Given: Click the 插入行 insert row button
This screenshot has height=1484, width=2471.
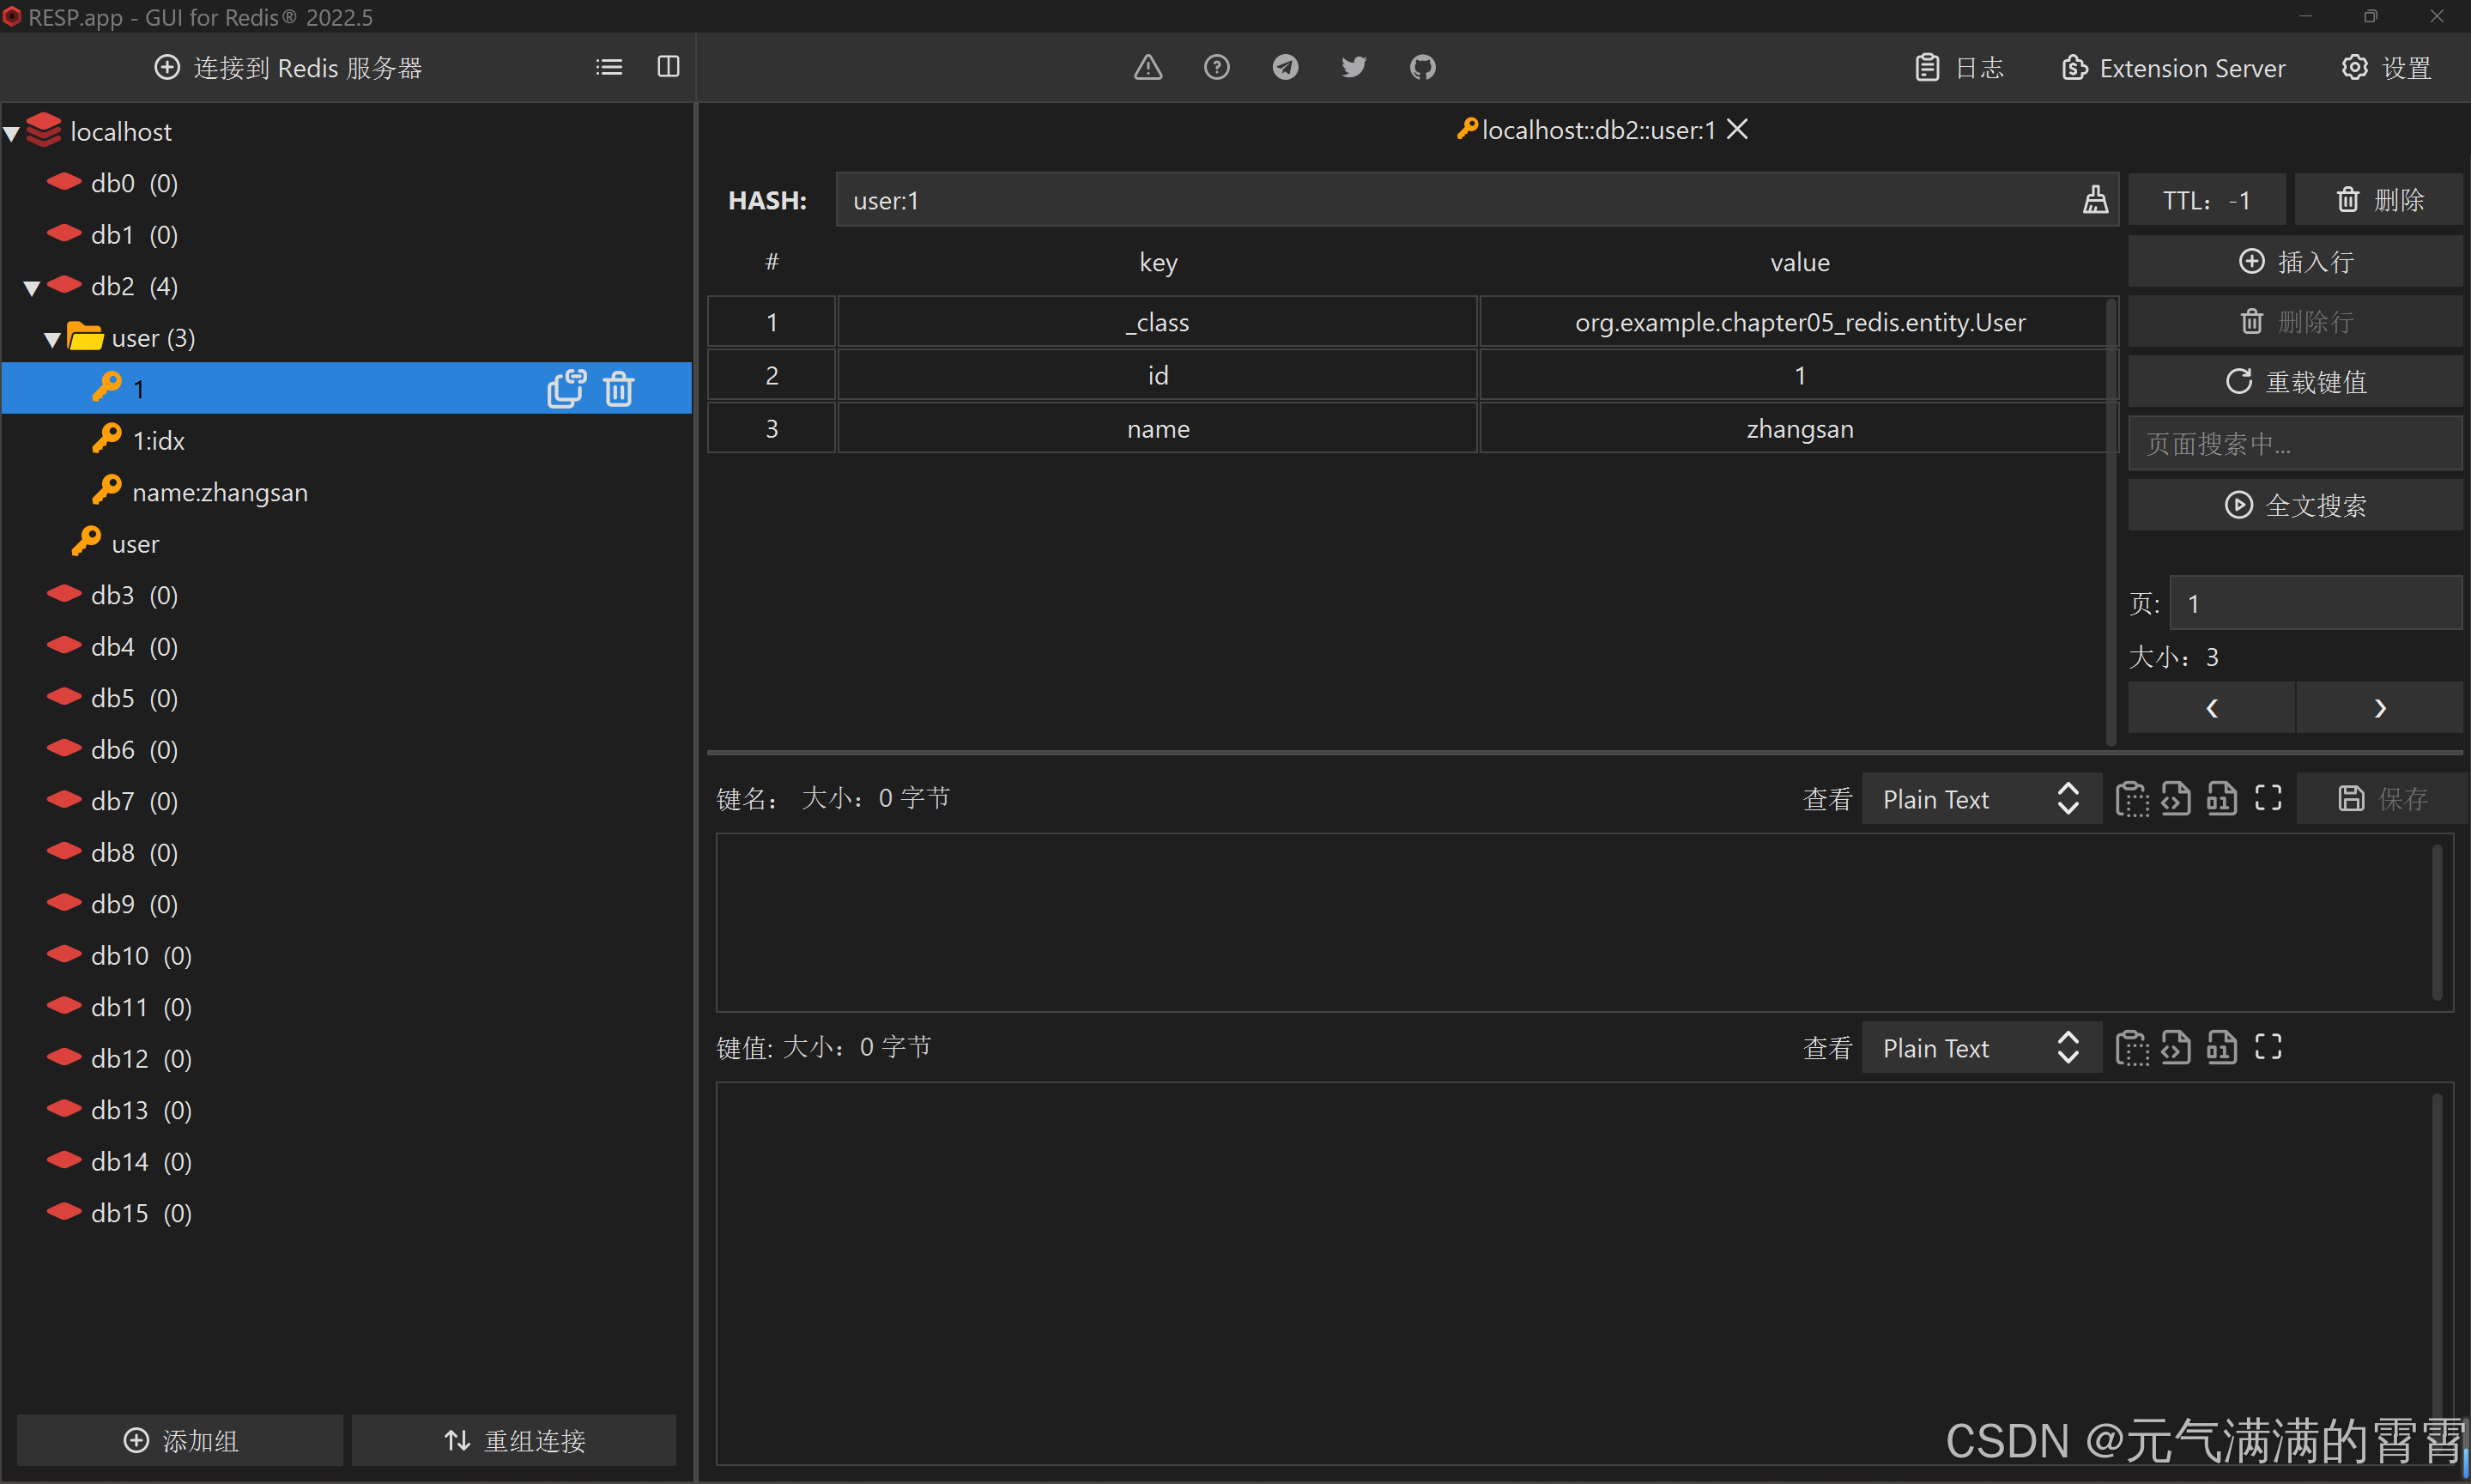Looking at the screenshot, I should (2295, 262).
